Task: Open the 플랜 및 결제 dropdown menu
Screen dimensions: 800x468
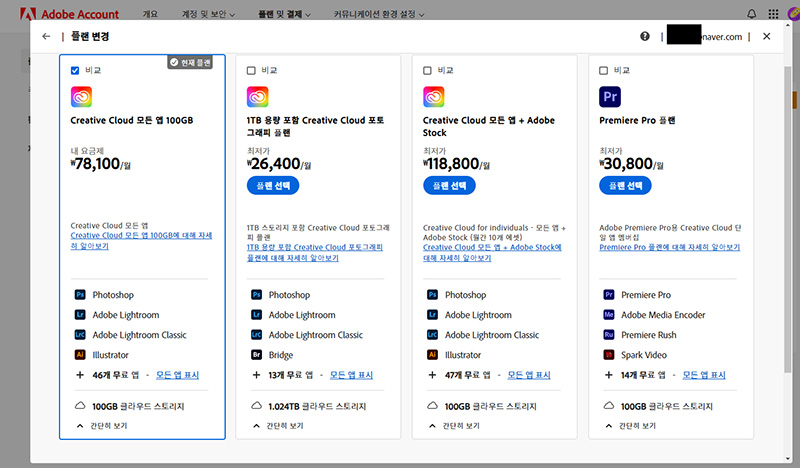Action: click(284, 14)
